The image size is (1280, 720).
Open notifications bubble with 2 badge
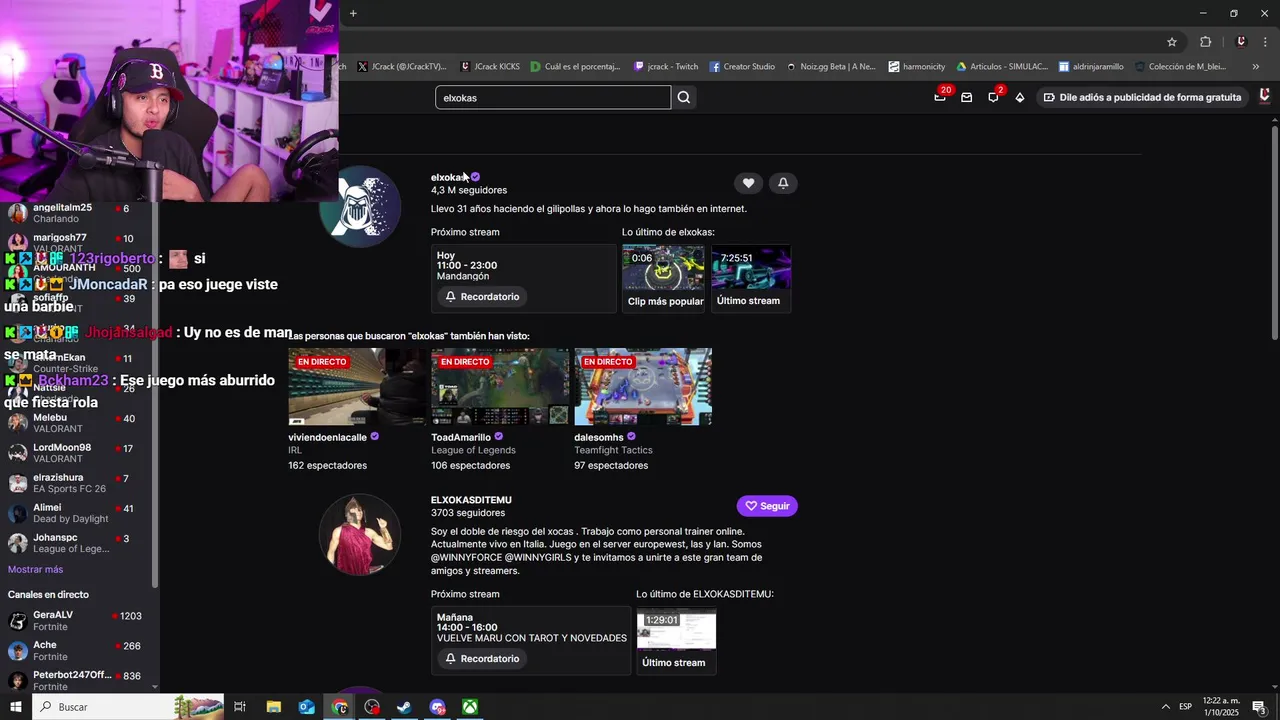(x=993, y=97)
